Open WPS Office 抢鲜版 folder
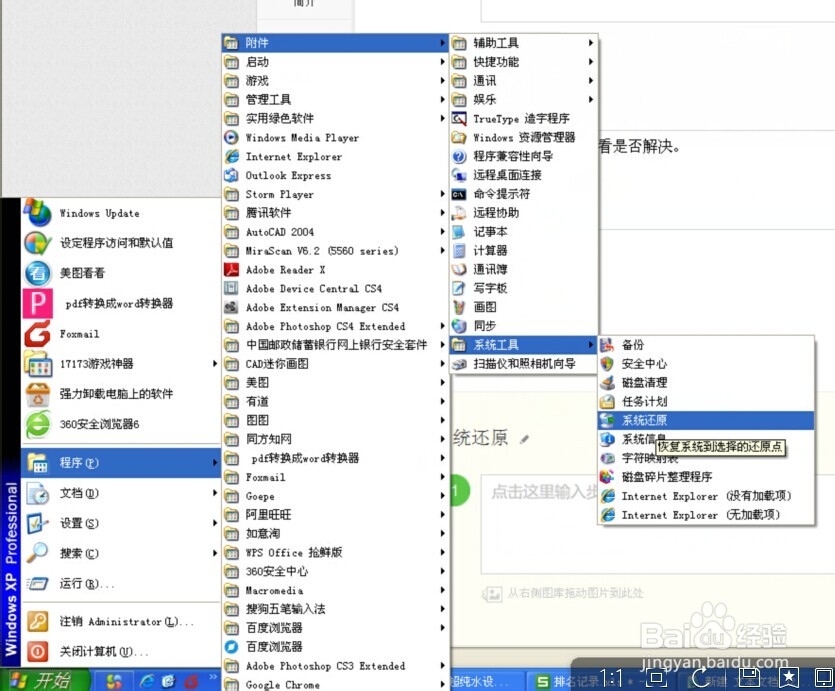The image size is (835, 691). coord(335,552)
